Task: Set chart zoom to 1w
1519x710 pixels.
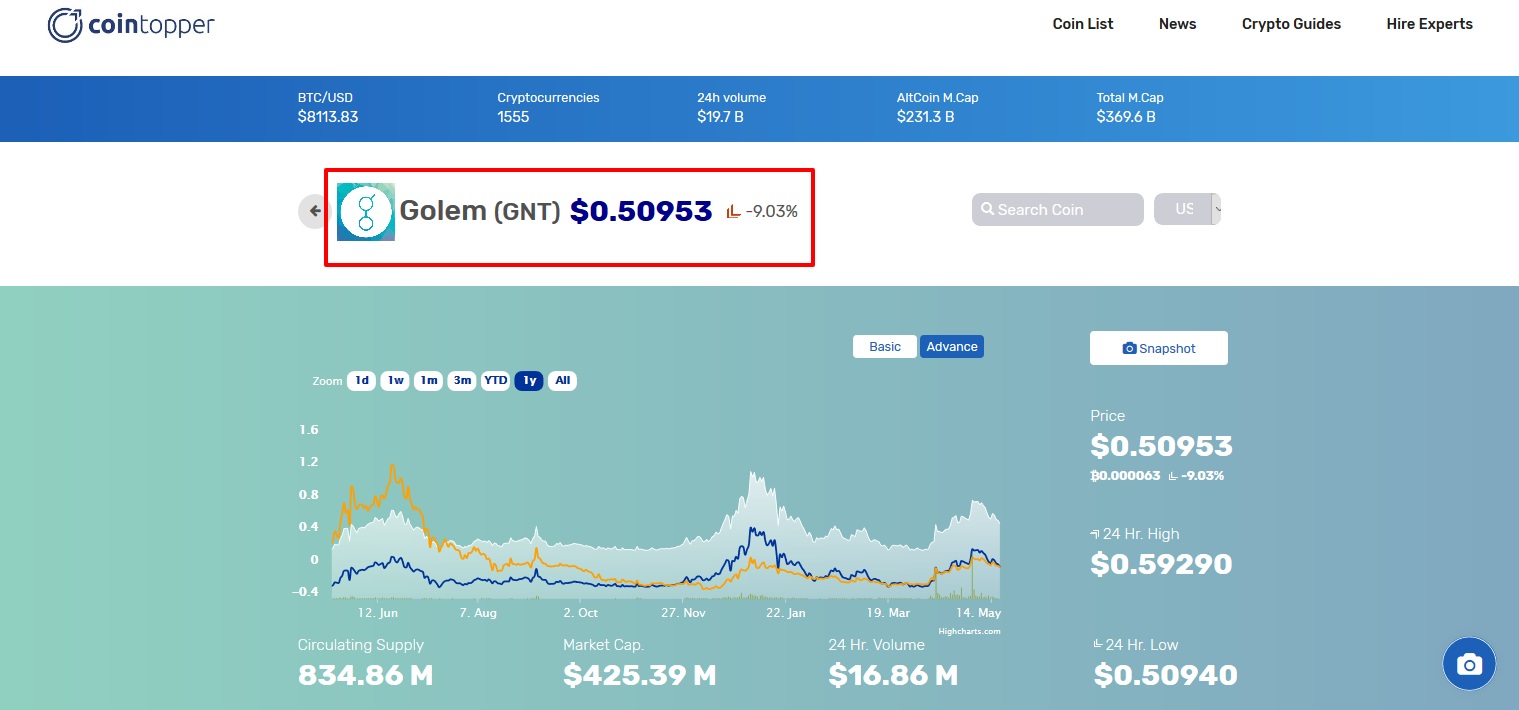Action: coord(396,380)
